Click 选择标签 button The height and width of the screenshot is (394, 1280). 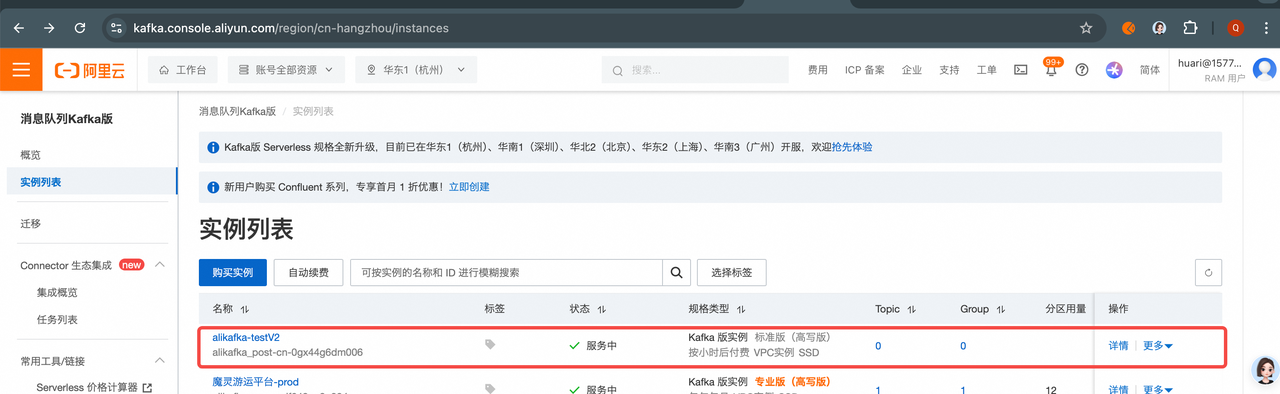click(732, 273)
